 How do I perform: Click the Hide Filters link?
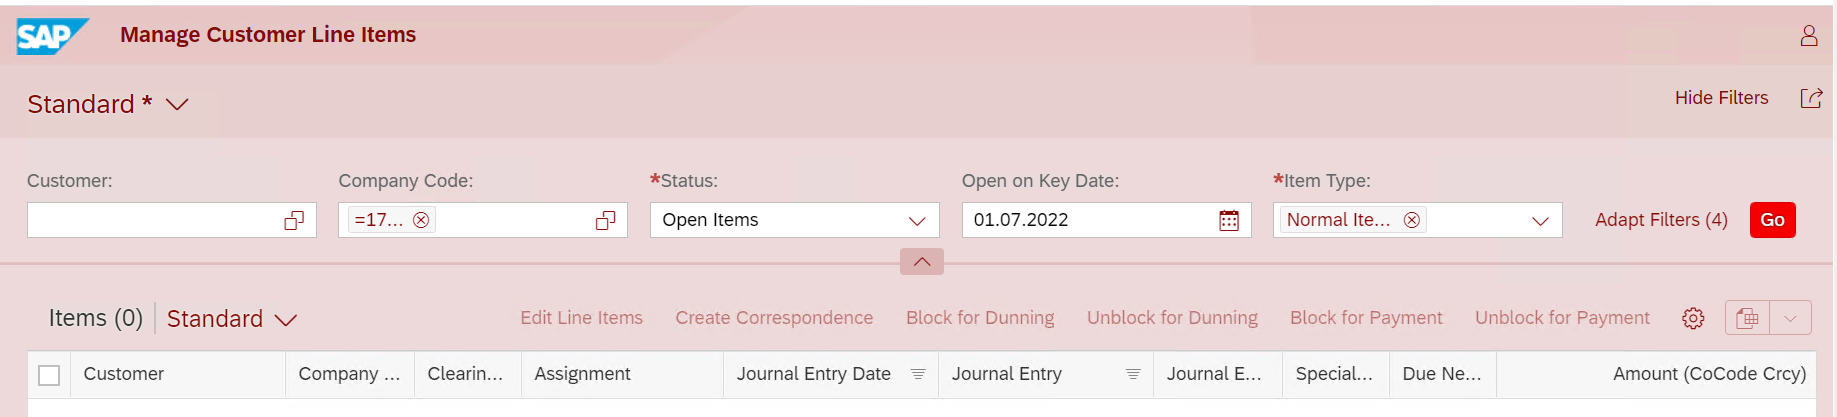tap(1721, 98)
